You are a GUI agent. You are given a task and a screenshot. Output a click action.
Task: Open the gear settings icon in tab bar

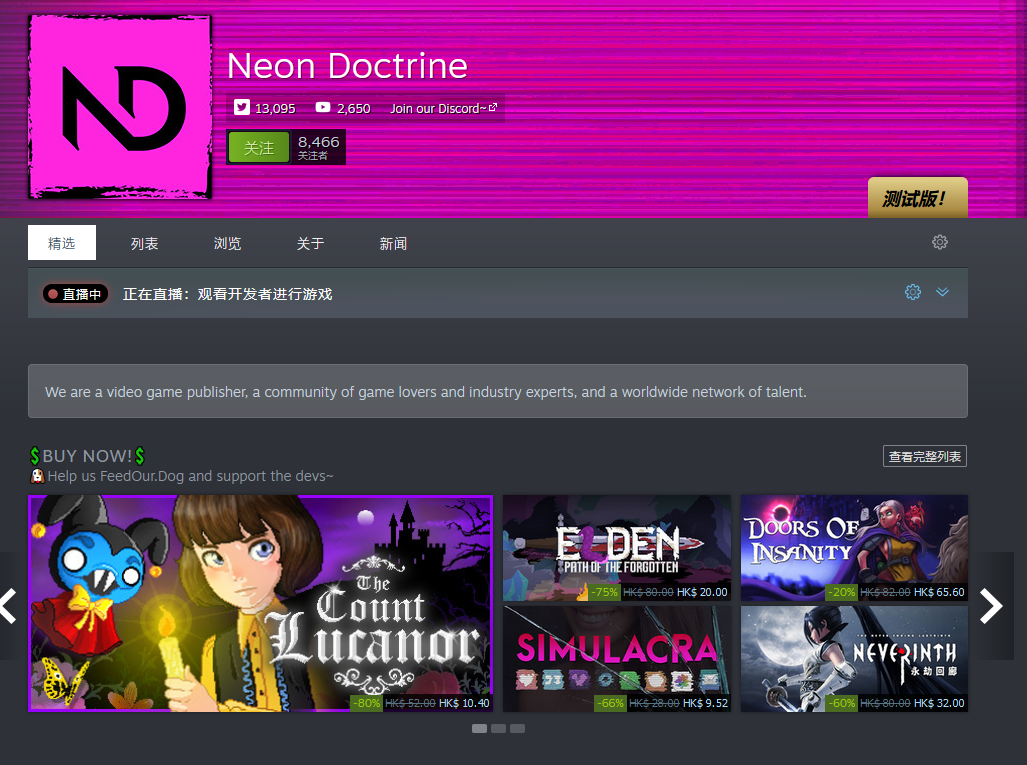[x=939, y=242]
